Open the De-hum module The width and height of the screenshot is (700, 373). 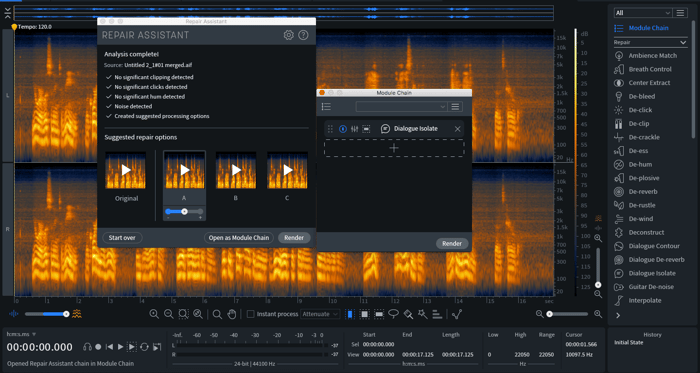point(641,164)
